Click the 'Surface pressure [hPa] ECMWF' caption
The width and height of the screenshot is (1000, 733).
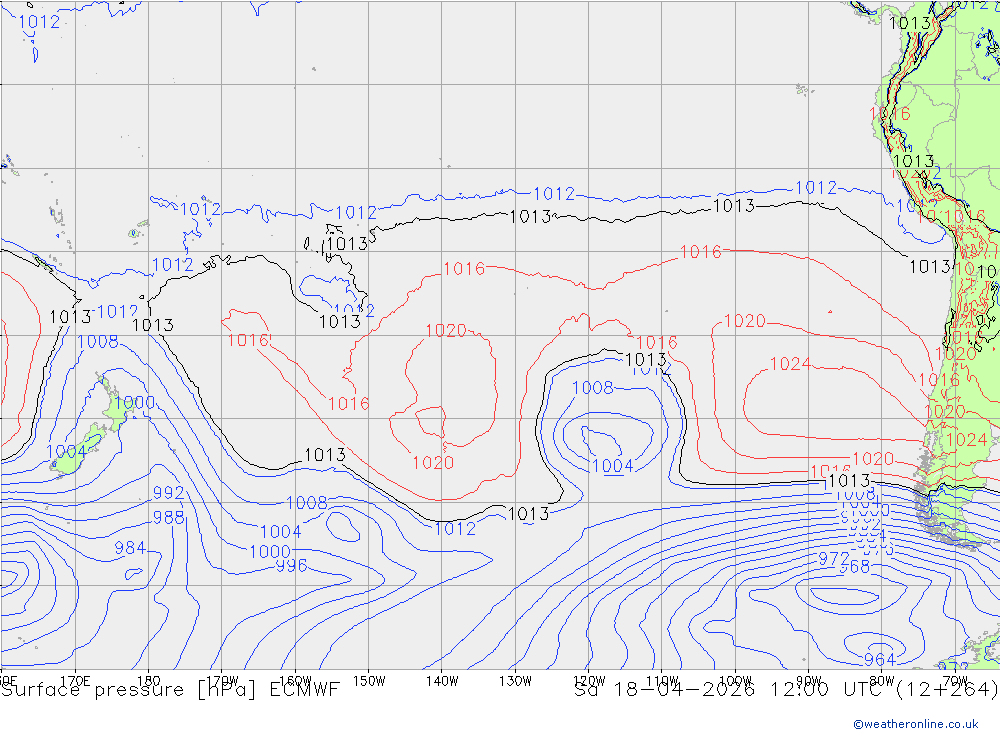click(170, 690)
